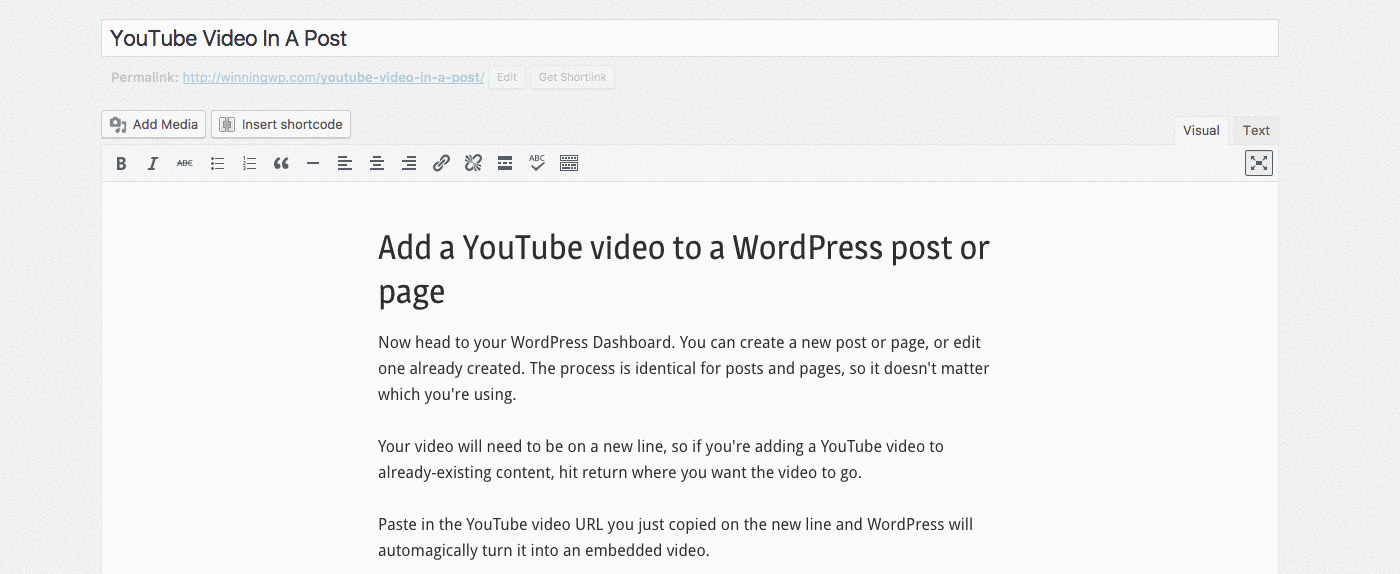Image resolution: width=1400 pixels, height=574 pixels.
Task: Click the paragraph starting 'Now head to'
Action: click(x=684, y=368)
